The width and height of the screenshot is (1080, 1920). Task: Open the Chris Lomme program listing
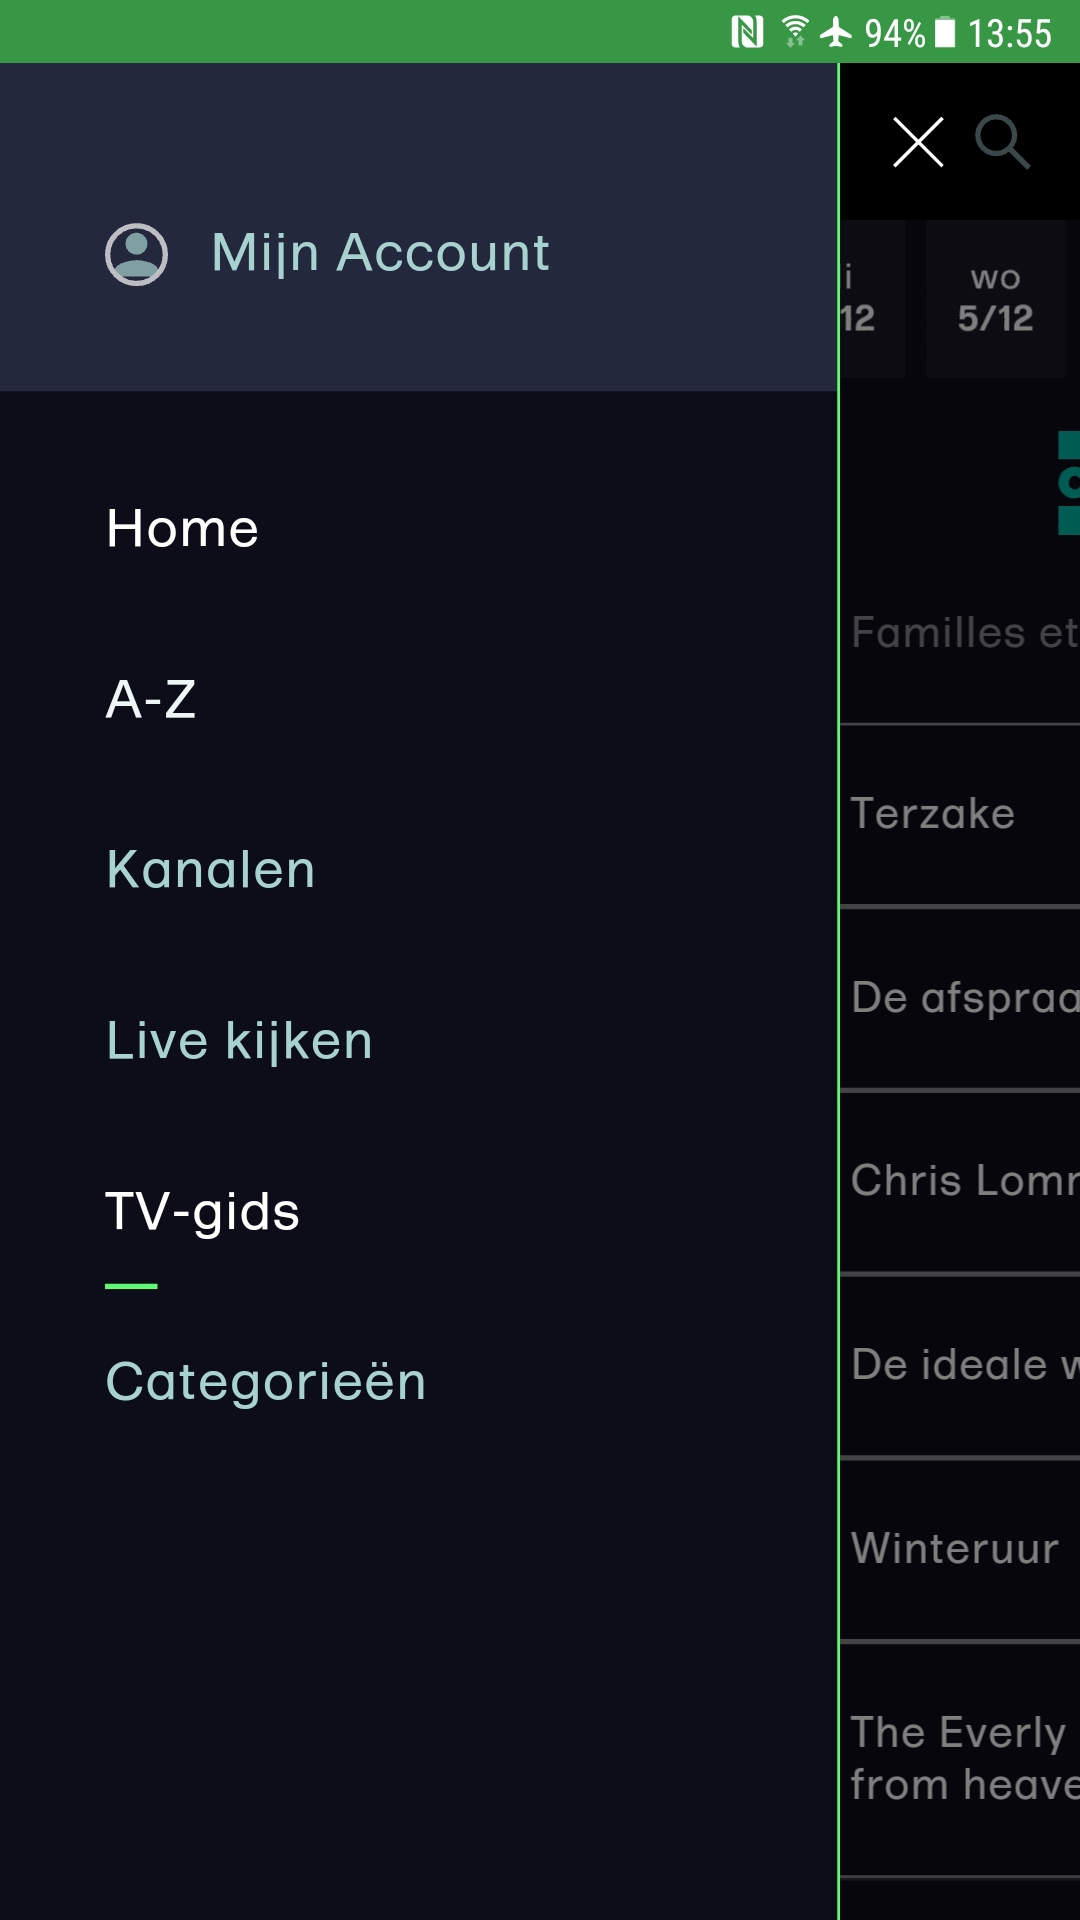point(962,1181)
